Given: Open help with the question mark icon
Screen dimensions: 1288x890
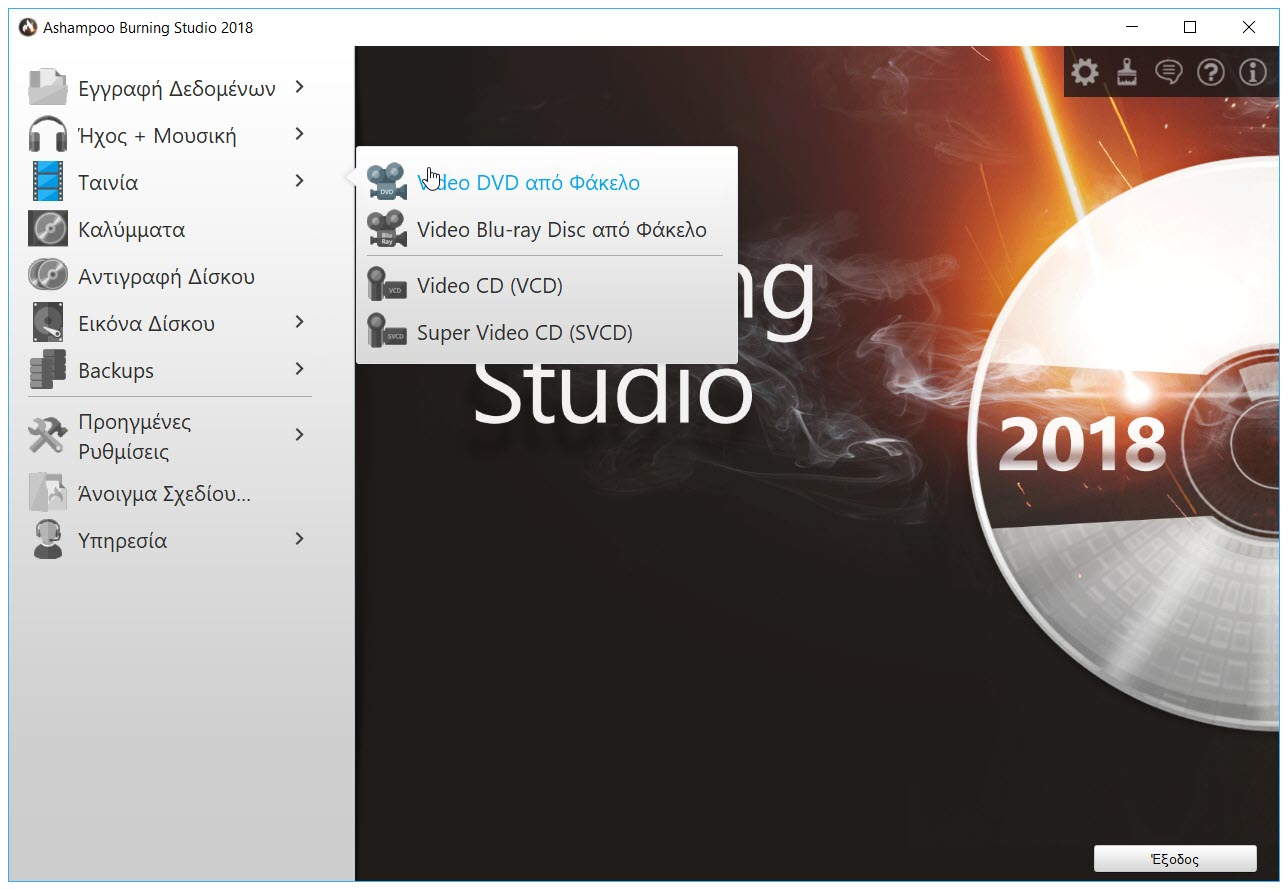Looking at the screenshot, I should [1211, 72].
